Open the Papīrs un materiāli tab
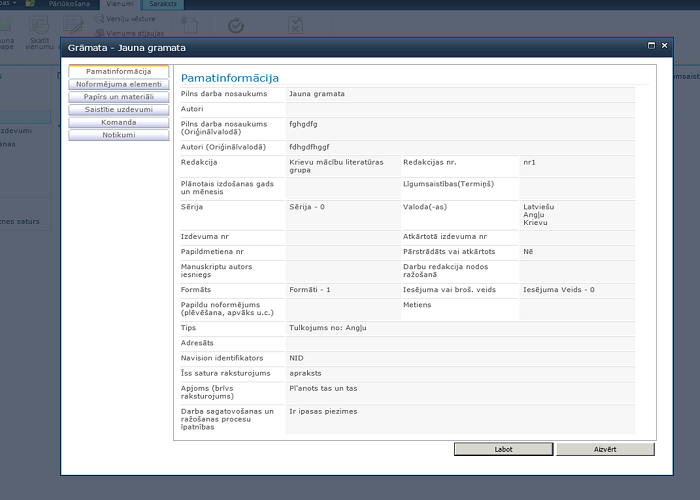This screenshot has height=500, width=700. pyautogui.click(x=119, y=97)
